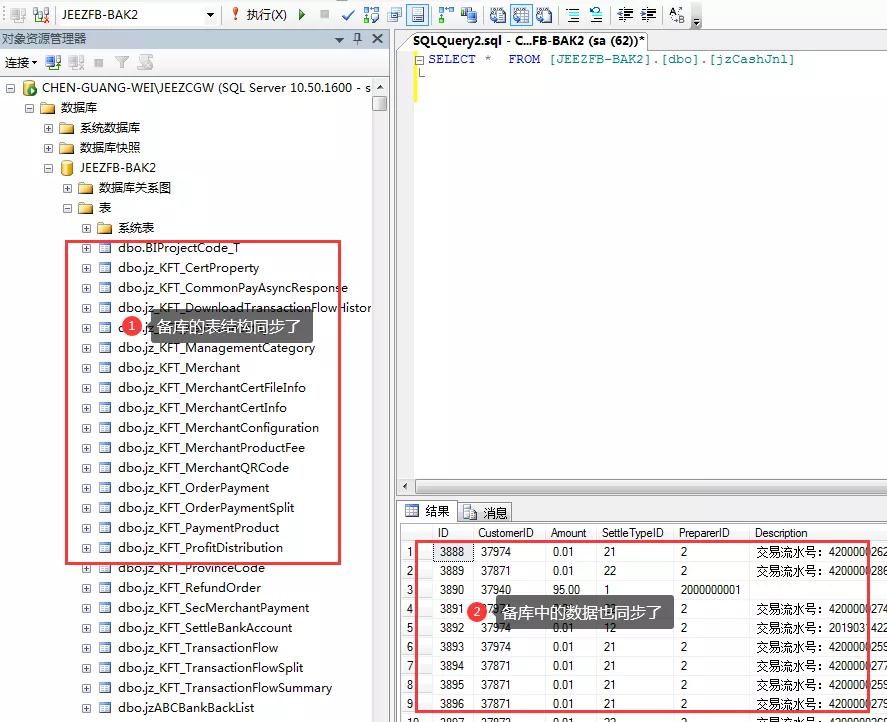Switch to the 消息 messages tab
The width and height of the screenshot is (887, 722).
(x=485, y=513)
